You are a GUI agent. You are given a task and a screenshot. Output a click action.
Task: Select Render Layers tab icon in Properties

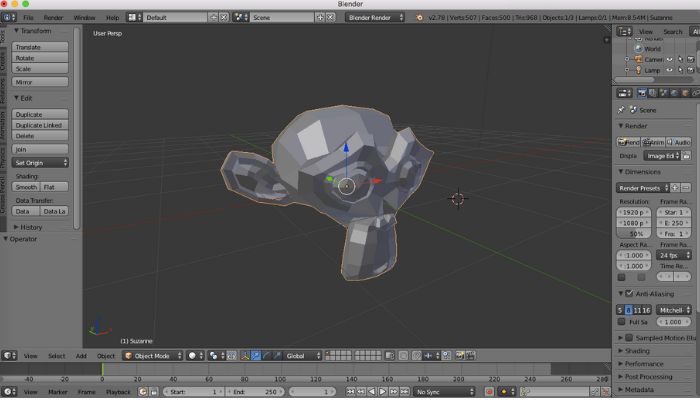click(x=653, y=93)
